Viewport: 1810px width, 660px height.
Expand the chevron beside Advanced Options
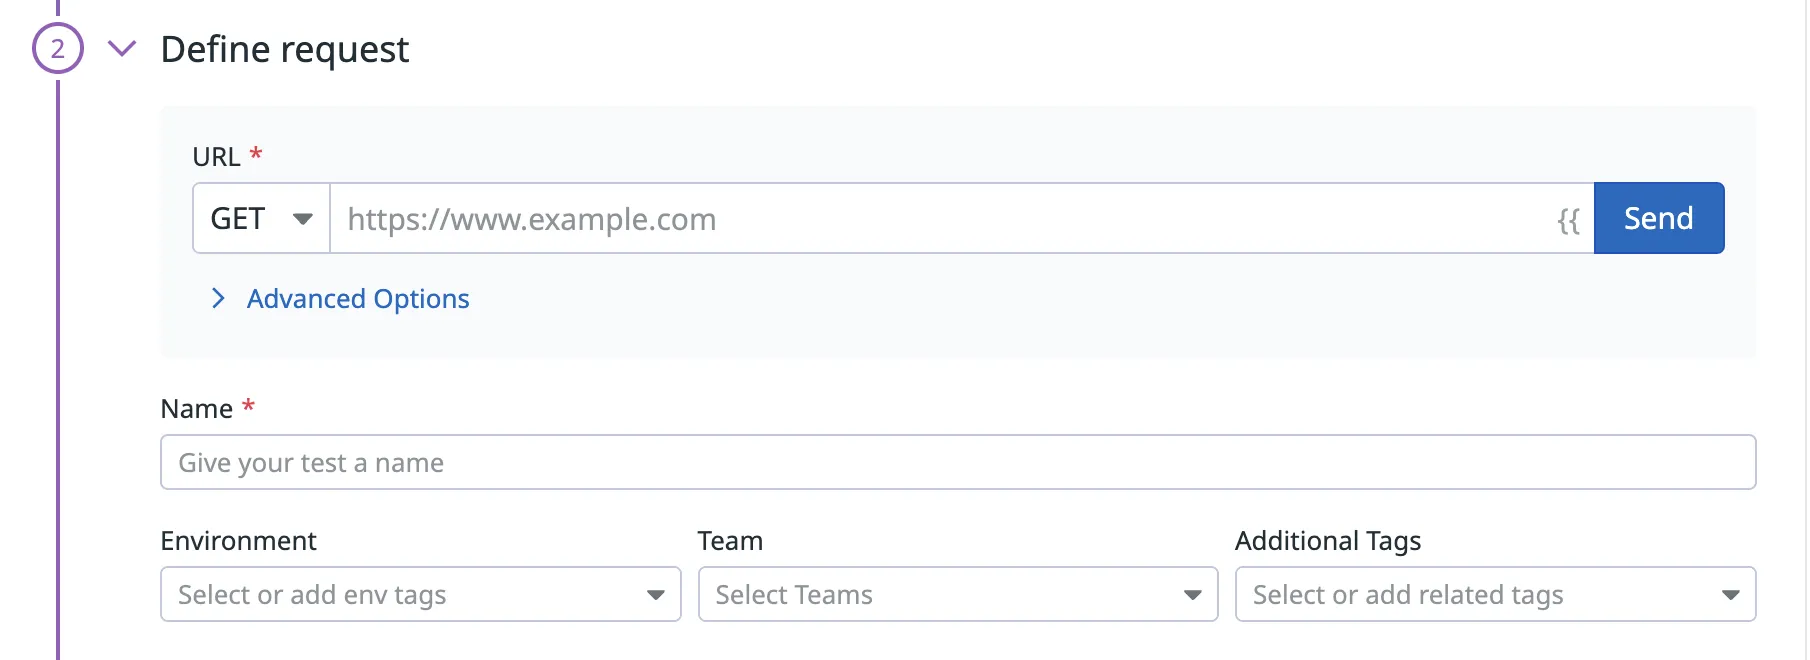point(218,298)
